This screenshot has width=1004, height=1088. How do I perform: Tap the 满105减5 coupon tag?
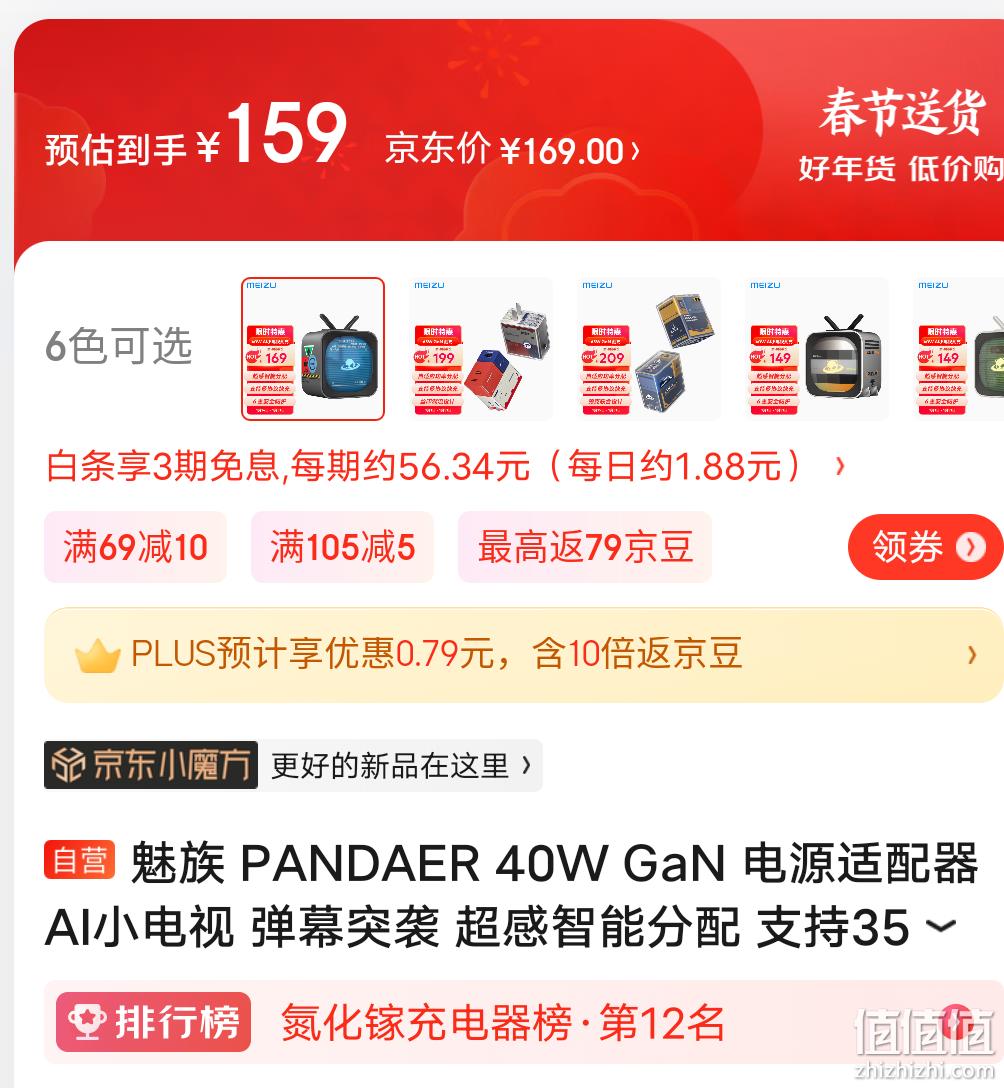pyautogui.click(x=342, y=547)
